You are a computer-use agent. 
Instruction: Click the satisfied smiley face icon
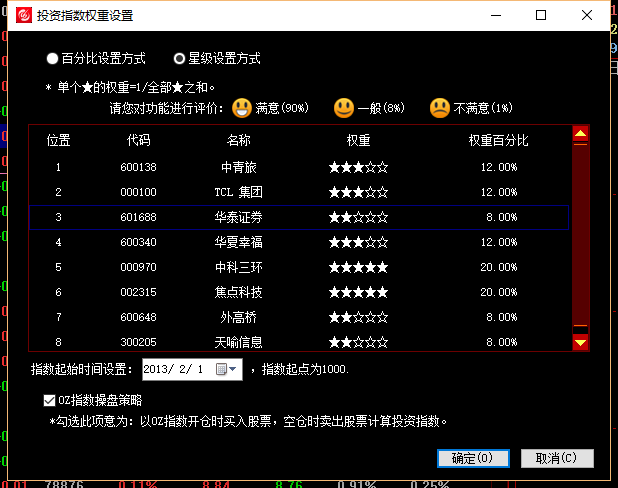pyautogui.click(x=242, y=107)
